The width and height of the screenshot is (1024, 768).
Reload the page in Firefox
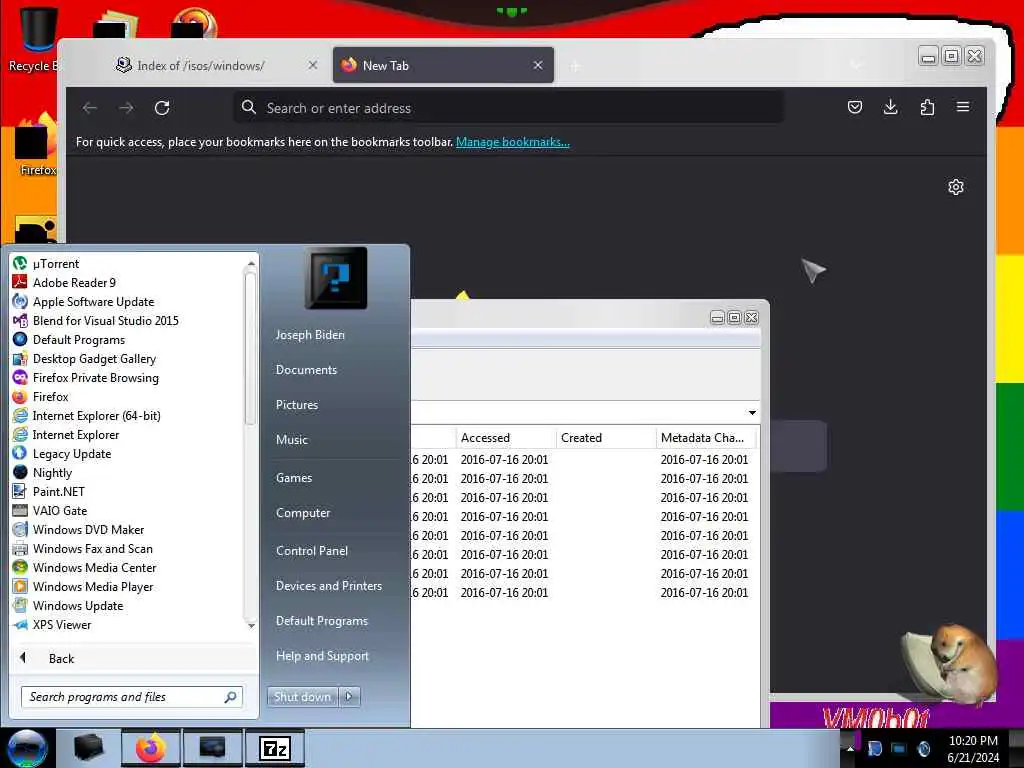point(162,108)
